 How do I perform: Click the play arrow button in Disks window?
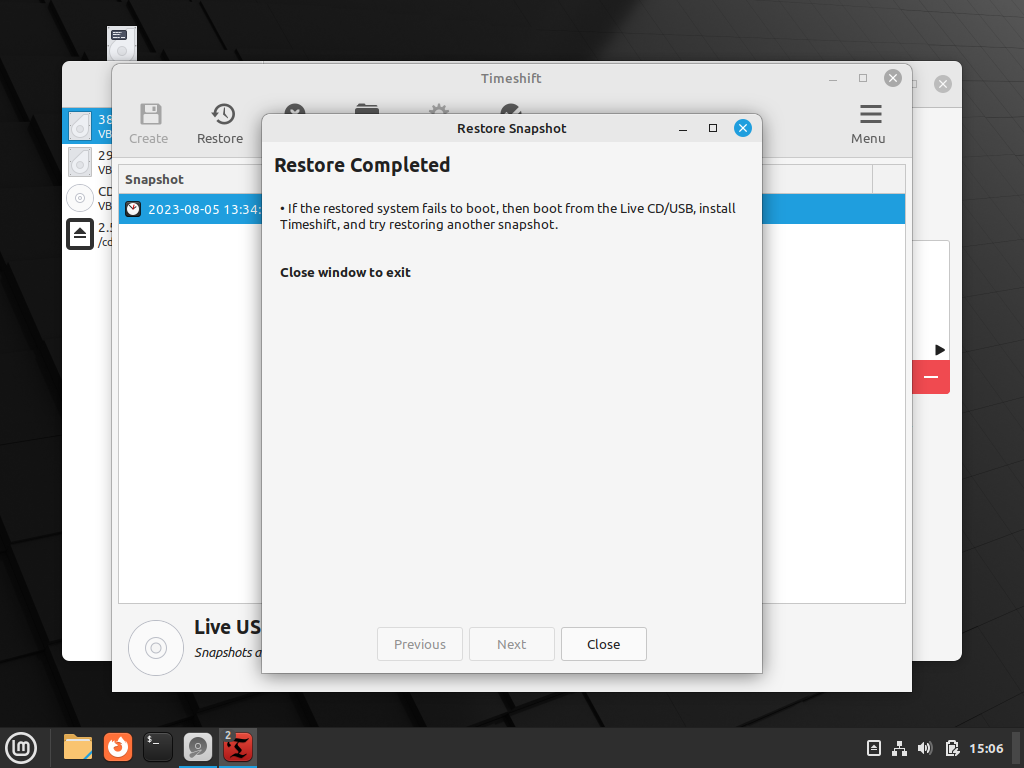940,349
